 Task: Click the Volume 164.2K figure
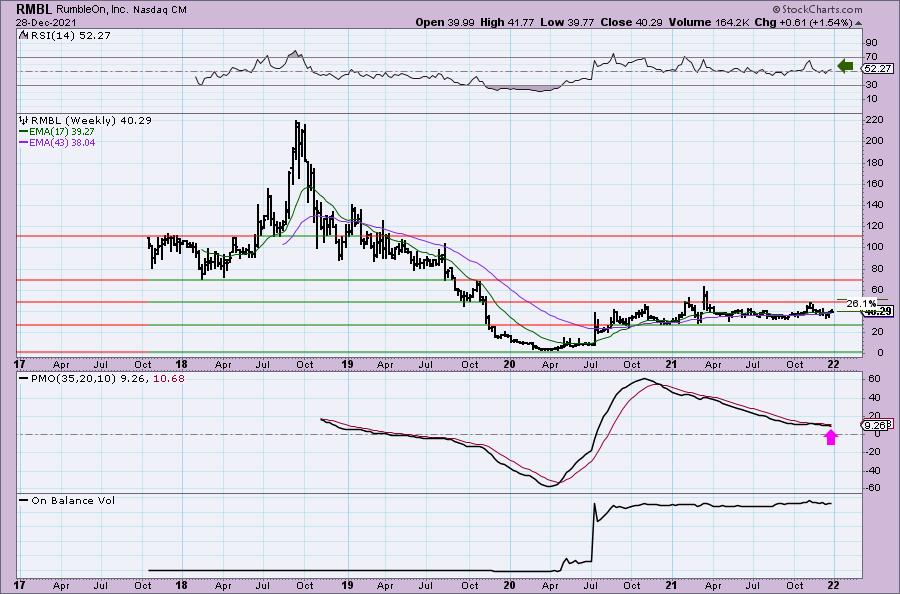click(710, 22)
